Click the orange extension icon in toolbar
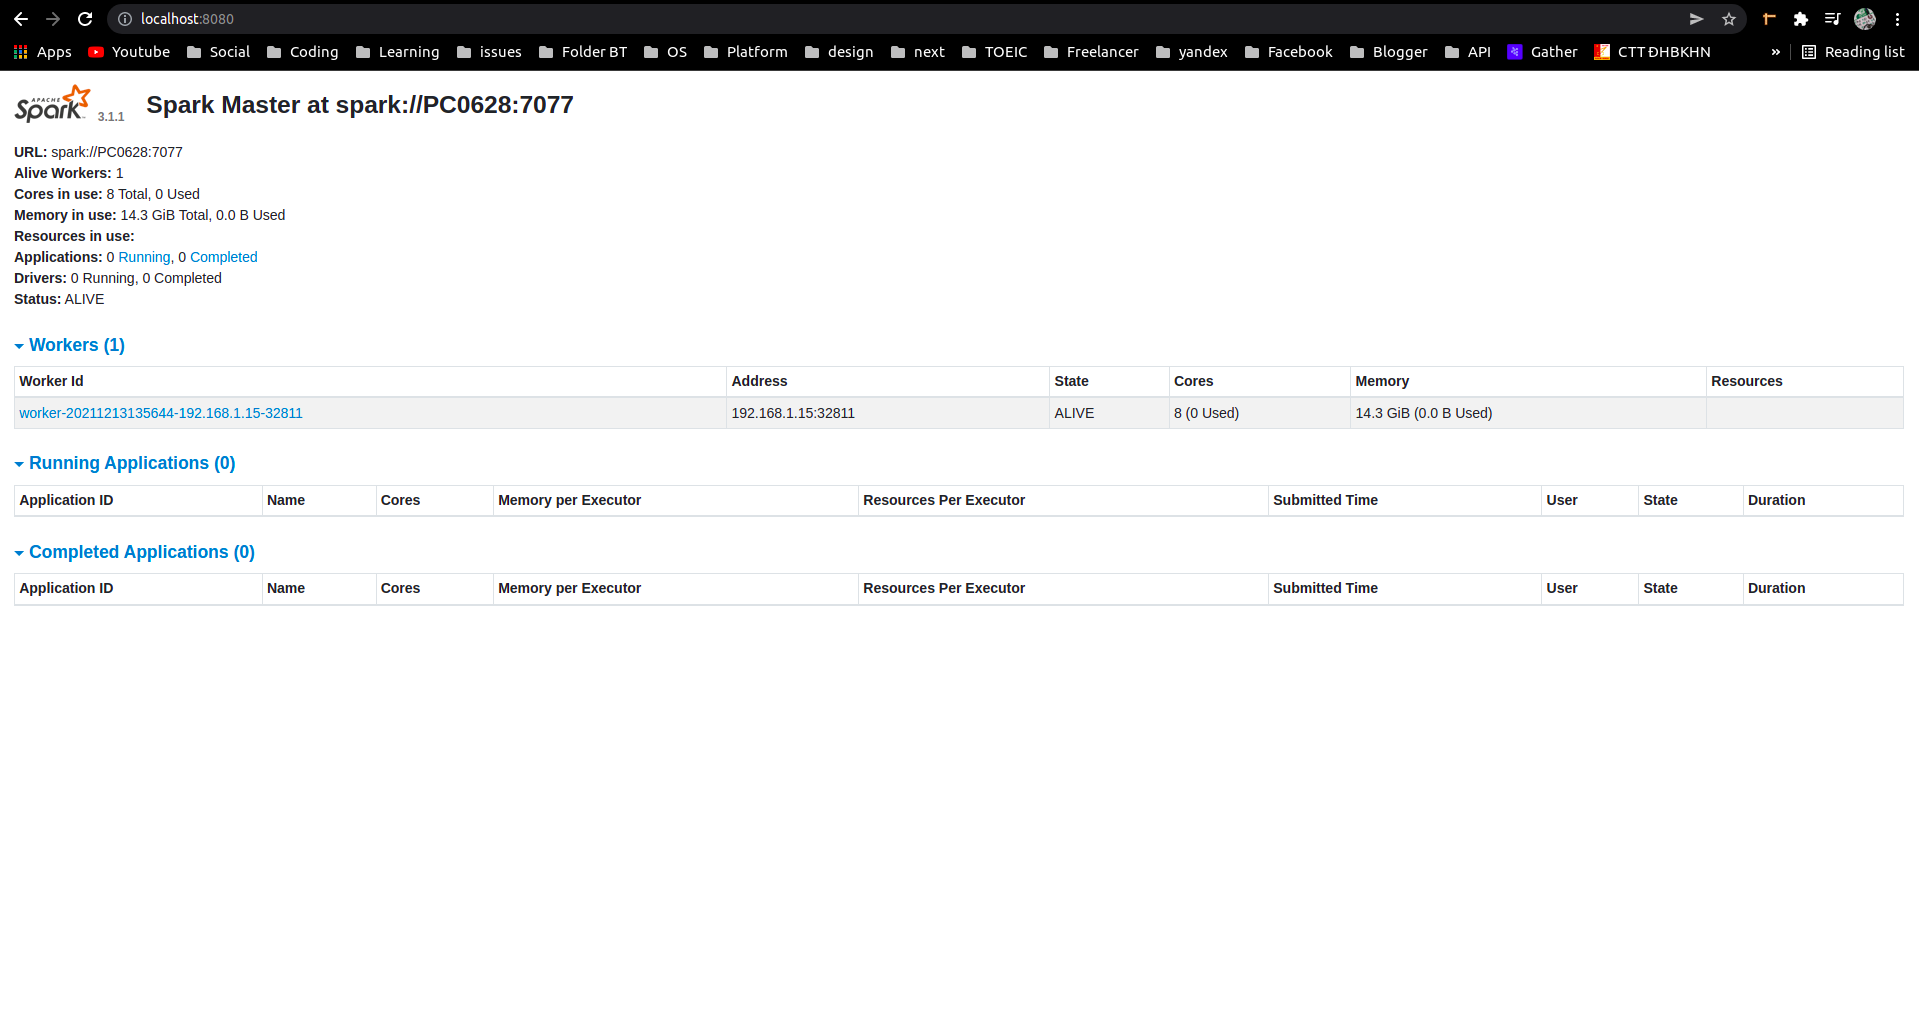Viewport: 1919px width, 1019px height. tap(1769, 19)
